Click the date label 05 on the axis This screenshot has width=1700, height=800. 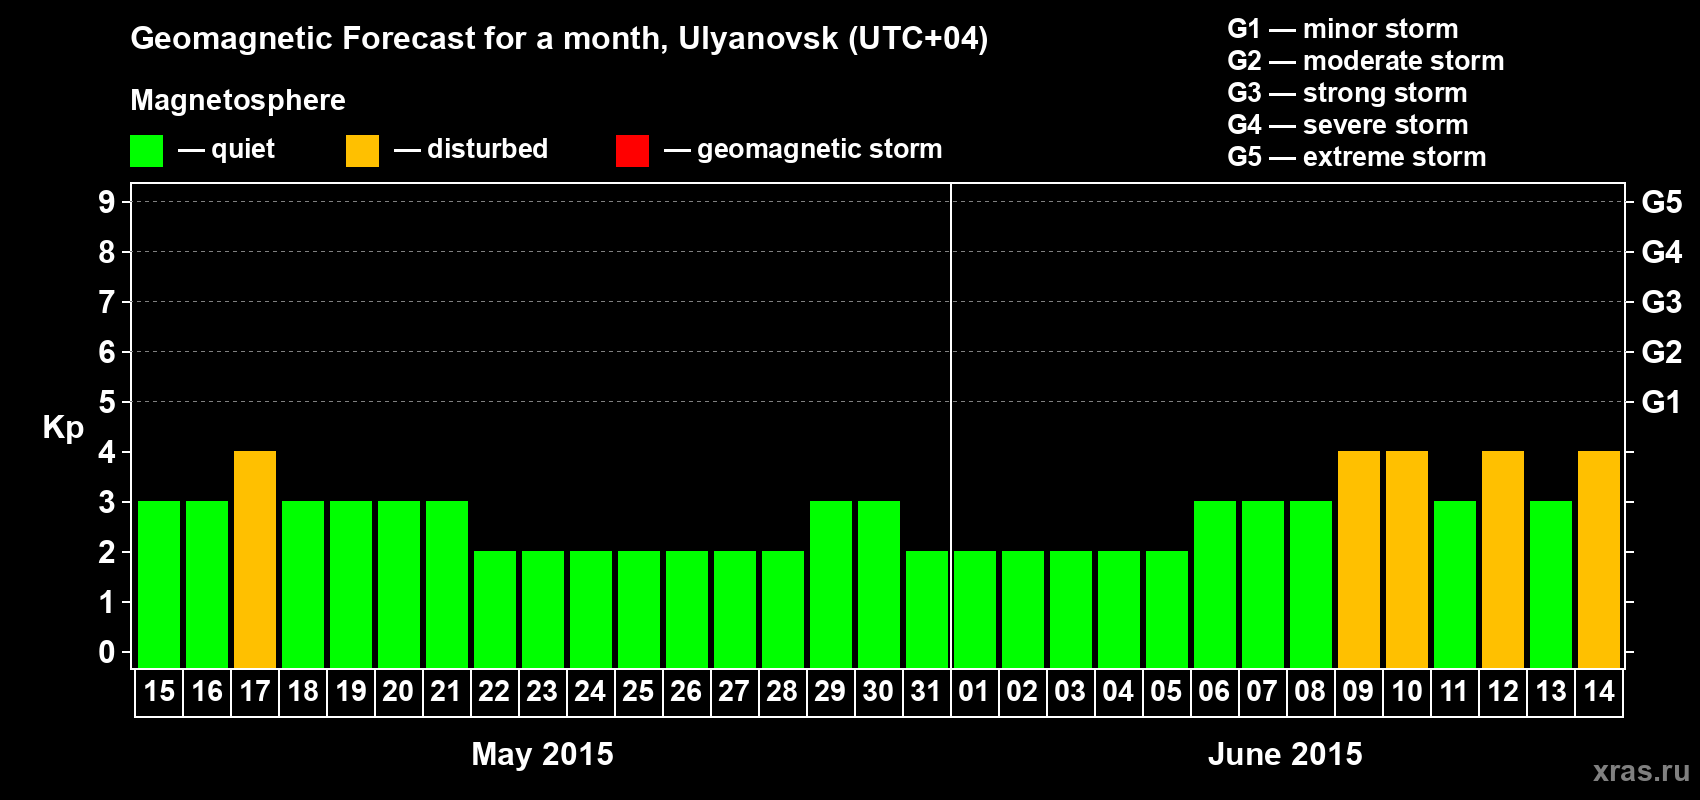[x=1167, y=692]
